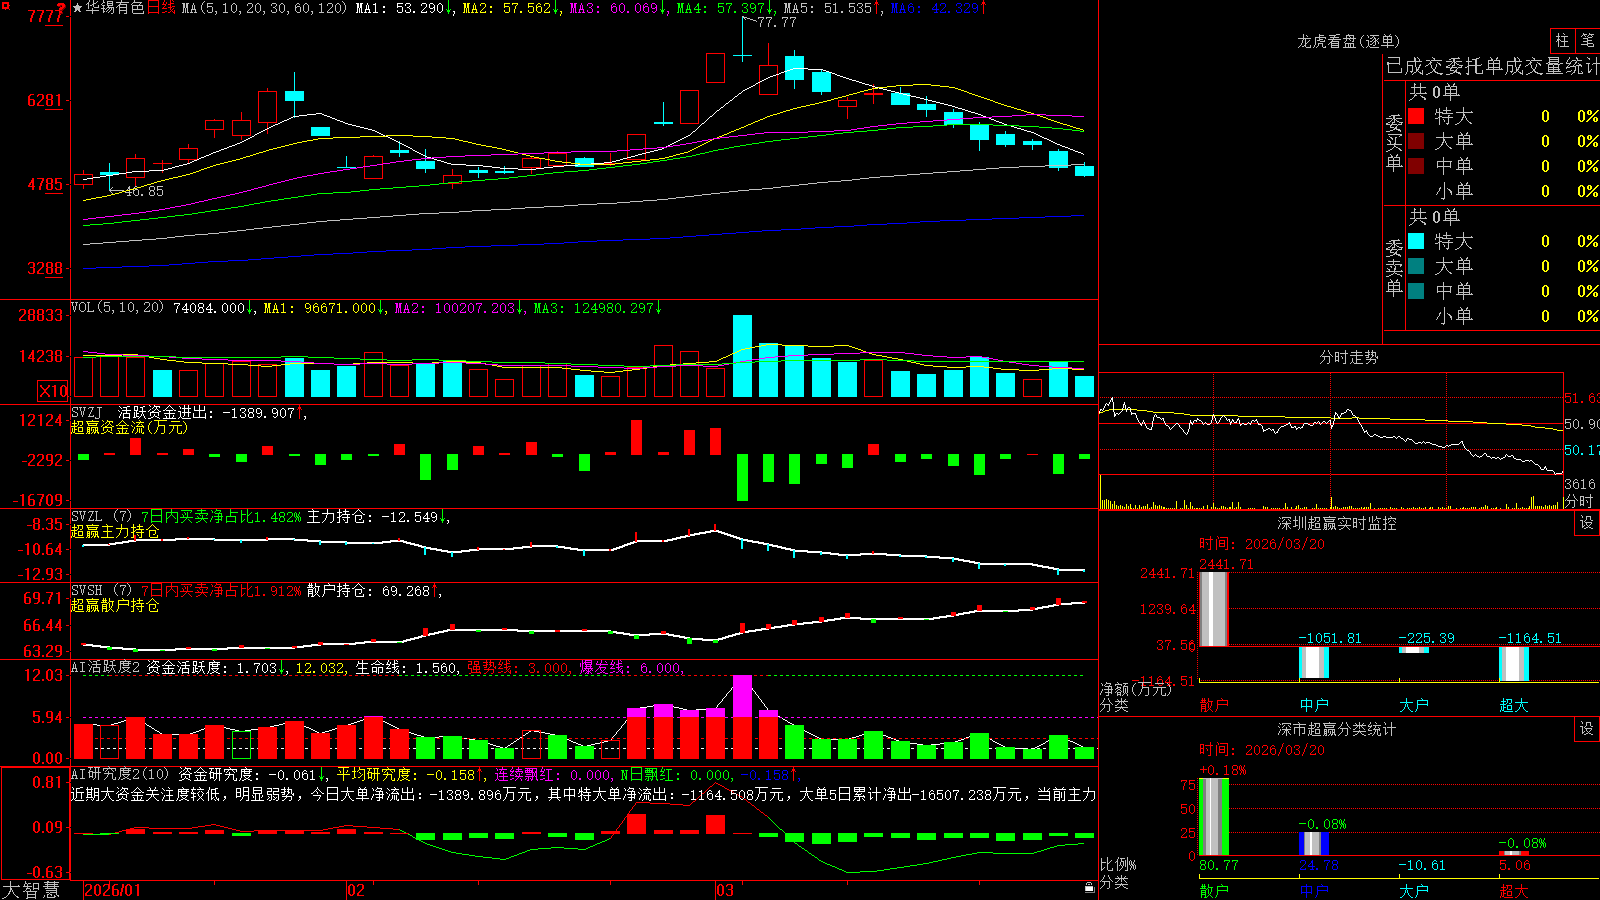Click the X10 volume scale marker
The image size is (1600, 900).
pyautogui.click(x=53, y=391)
